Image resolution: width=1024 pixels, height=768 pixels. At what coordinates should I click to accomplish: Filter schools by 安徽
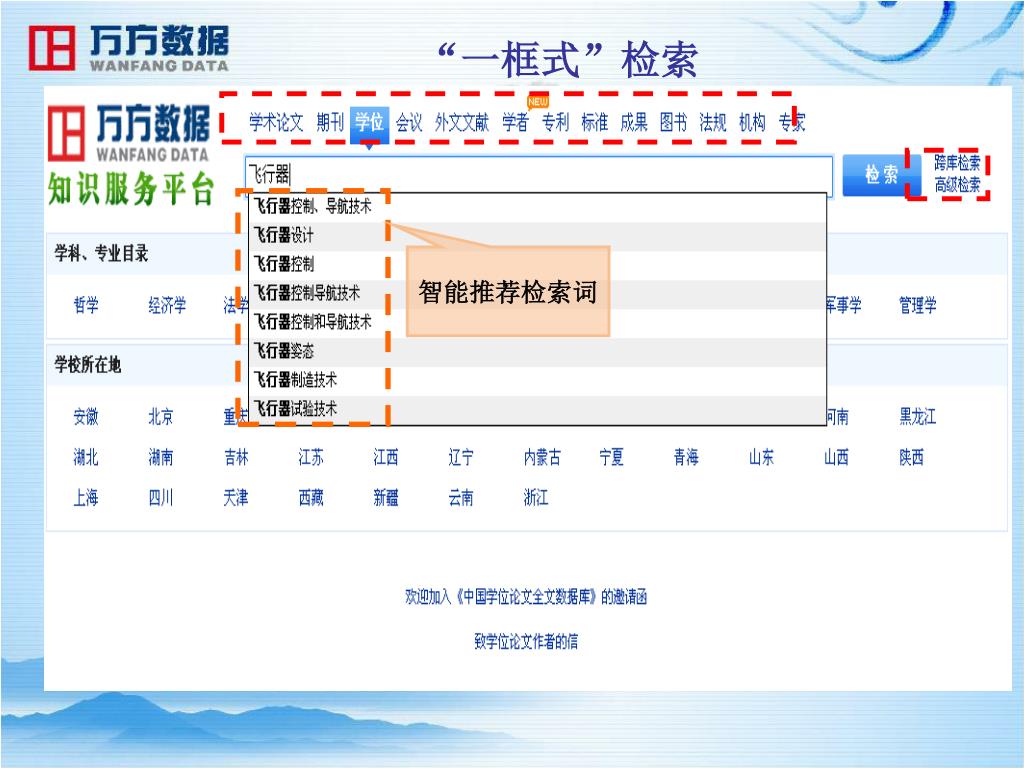point(86,417)
